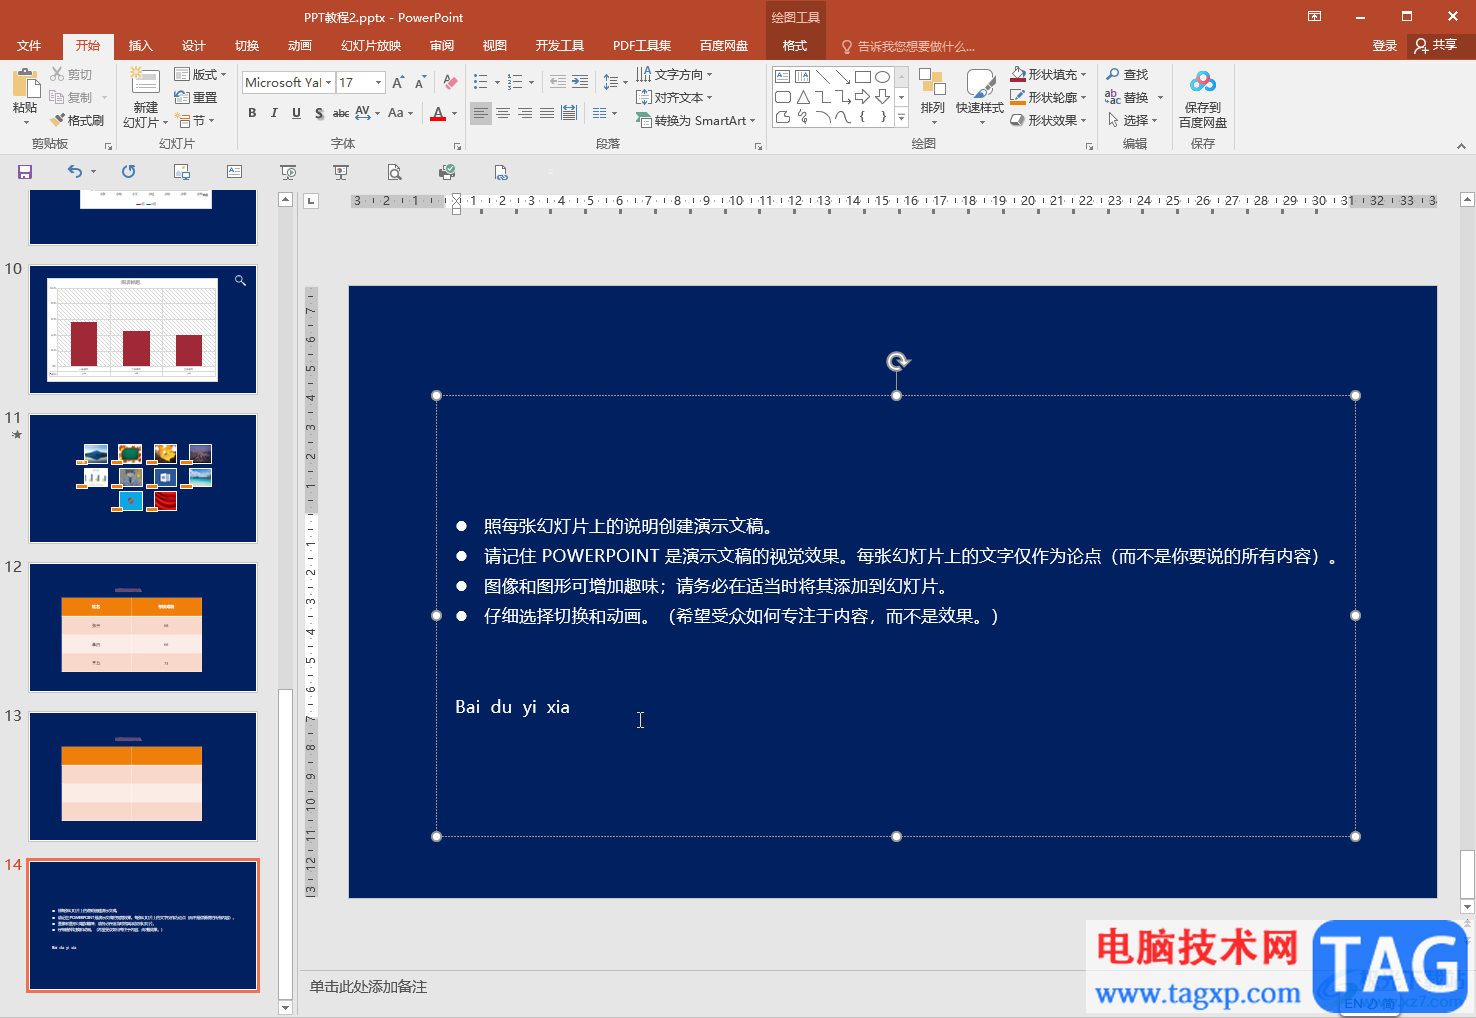Image resolution: width=1476 pixels, height=1018 pixels.
Task: Click the rotation handle above the text box
Action: coord(898,362)
